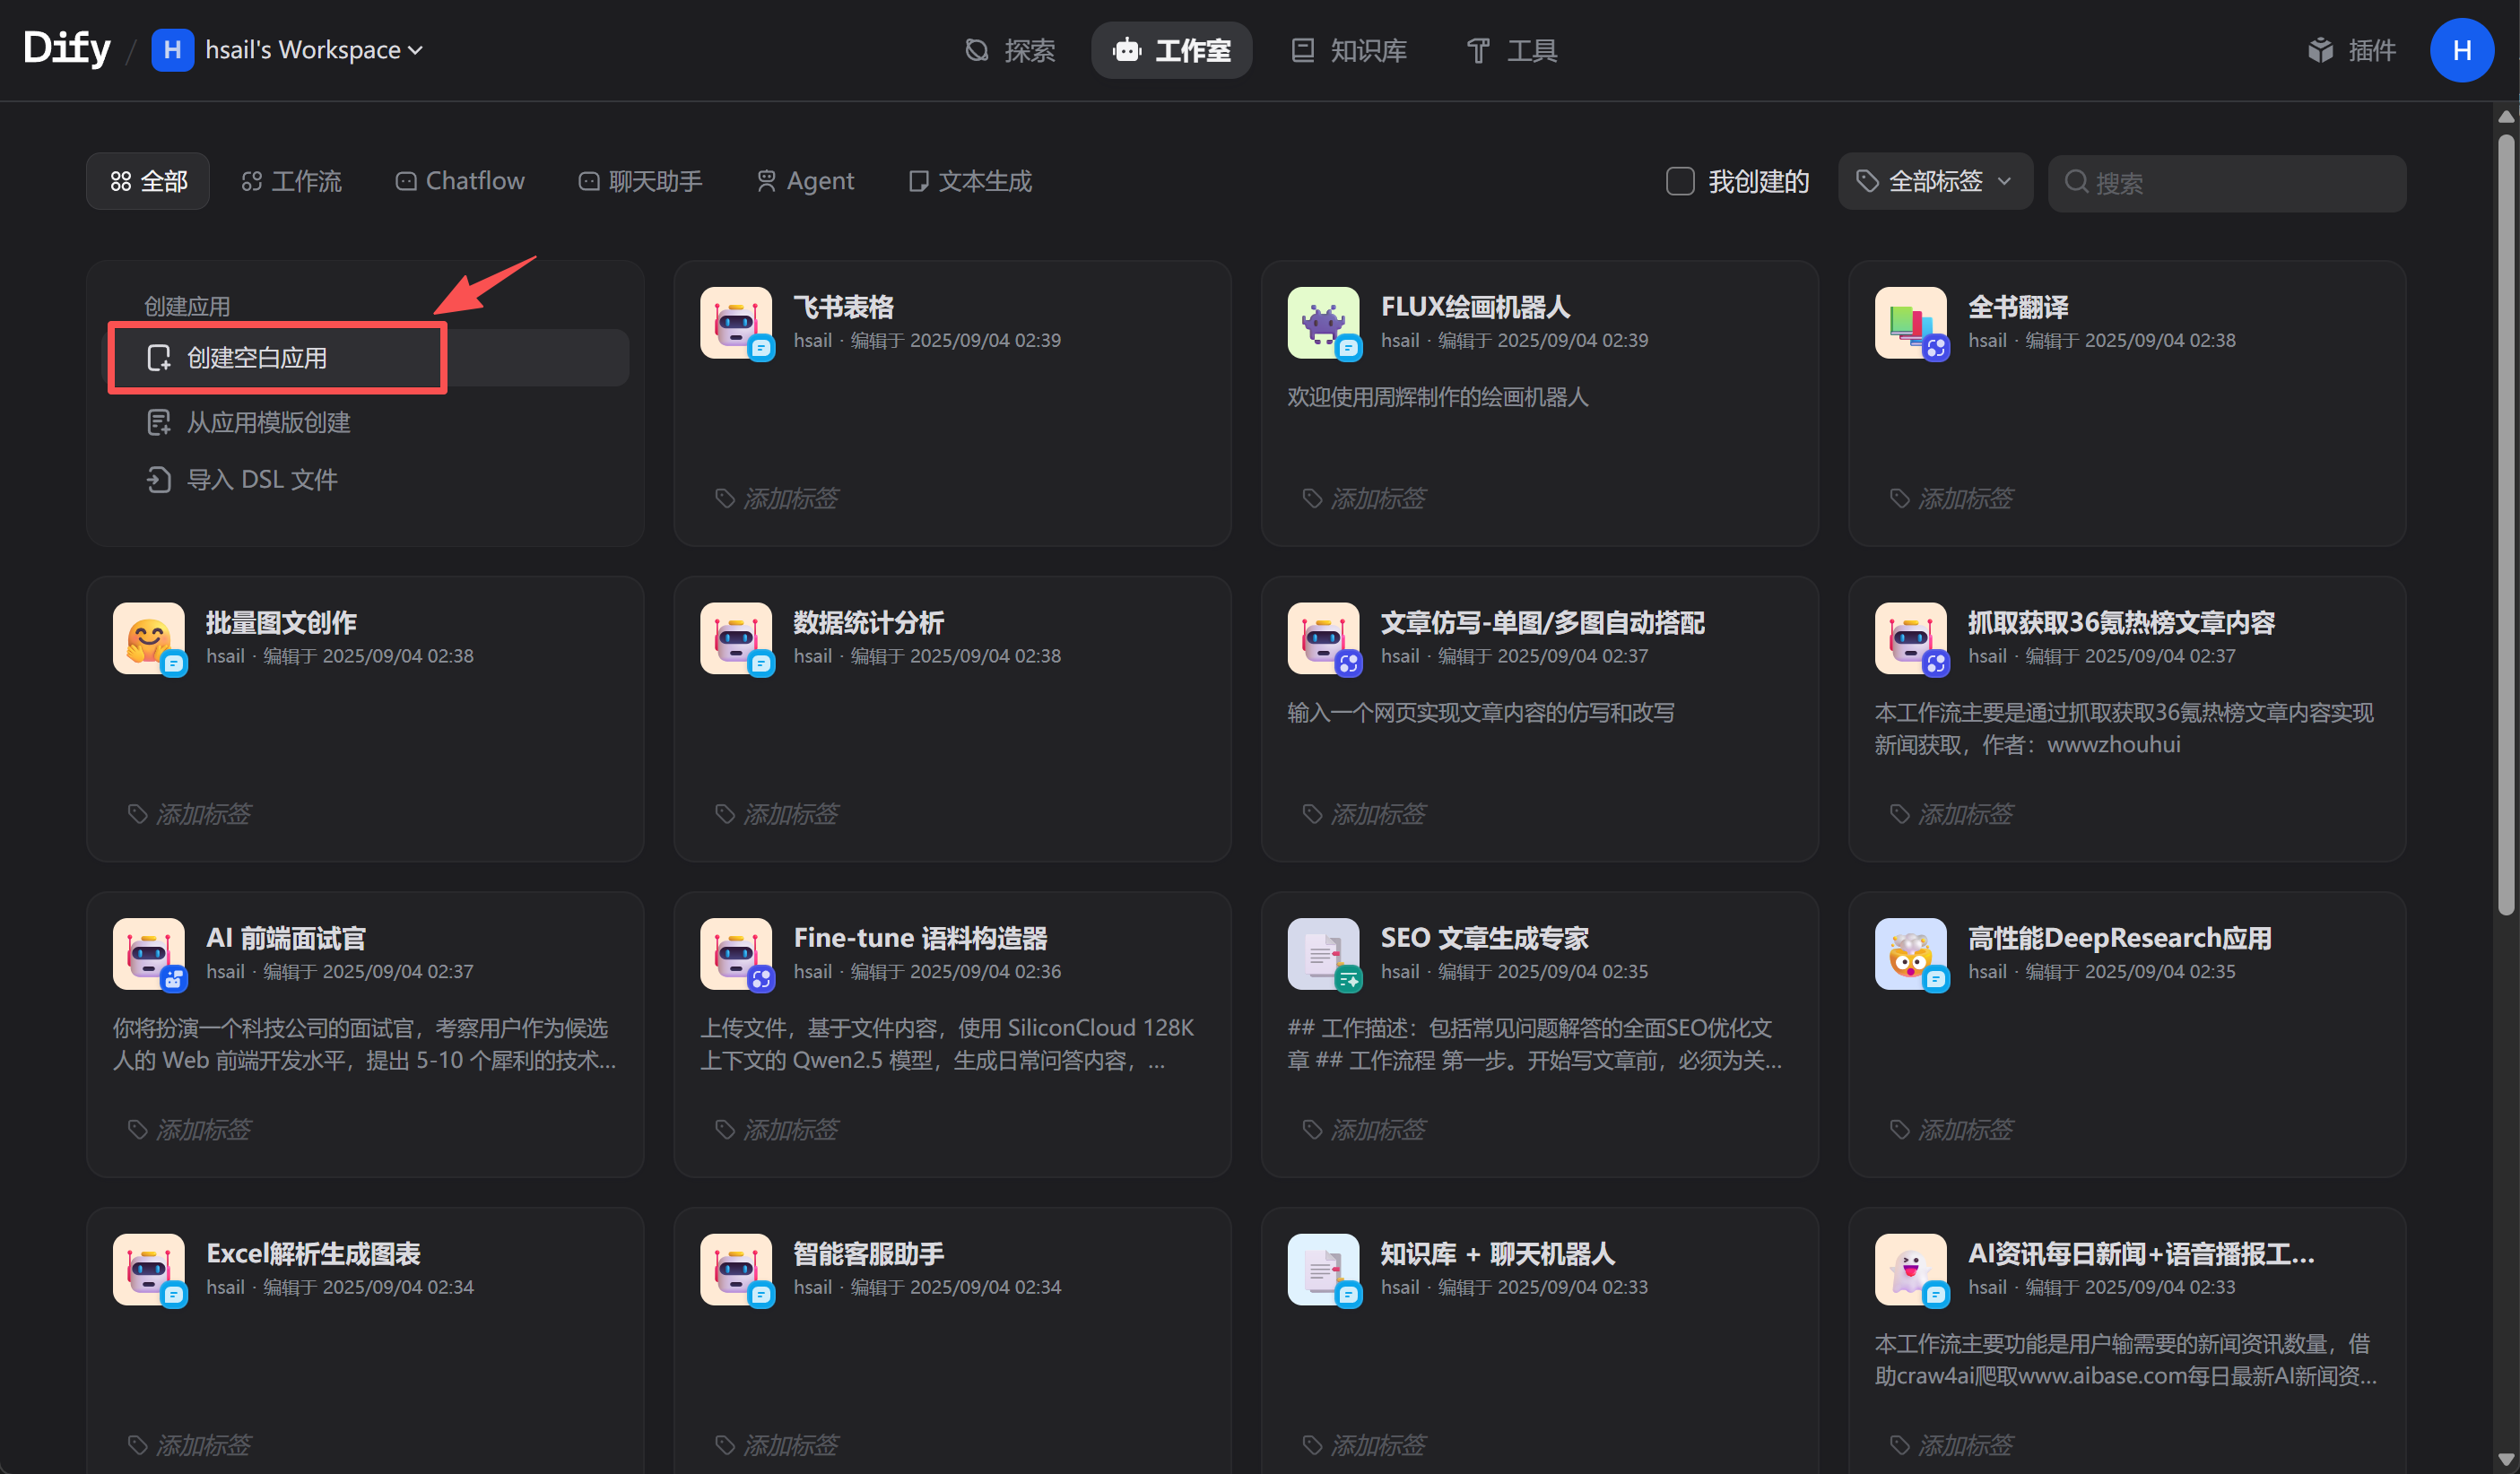The height and width of the screenshot is (1474, 2520).
Task: Click 从应用模版创建
Action: [x=249, y=423]
